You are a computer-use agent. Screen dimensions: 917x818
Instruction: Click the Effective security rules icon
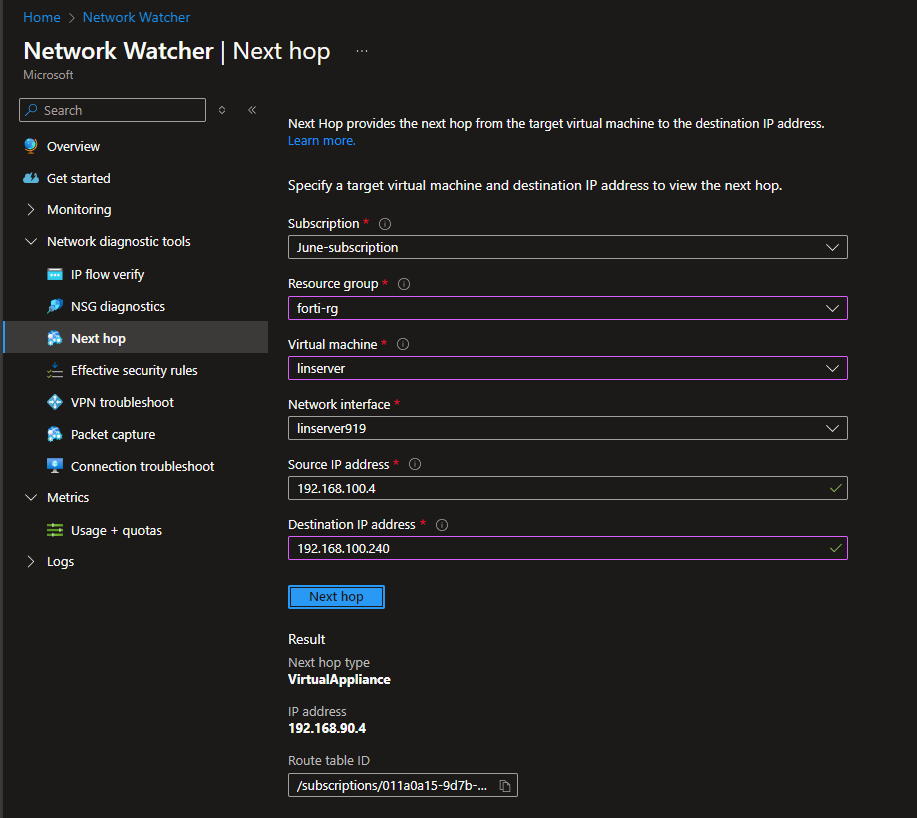pos(55,371)
